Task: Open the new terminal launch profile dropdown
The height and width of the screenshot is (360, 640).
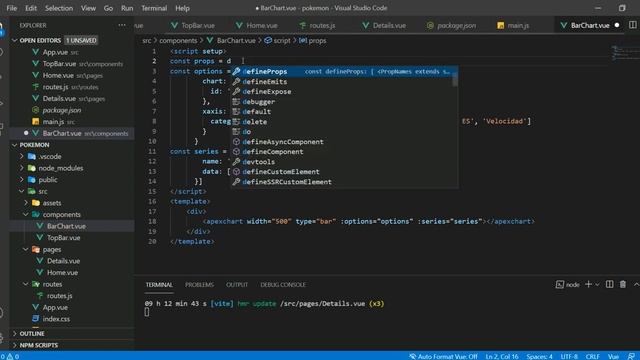Action: [x=597, y=284]
